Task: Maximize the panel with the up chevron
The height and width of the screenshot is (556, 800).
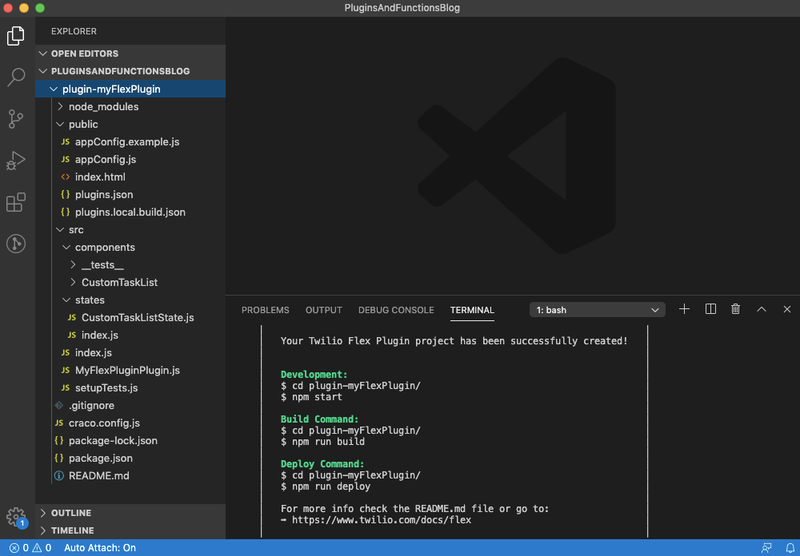Action: [761, 309]
